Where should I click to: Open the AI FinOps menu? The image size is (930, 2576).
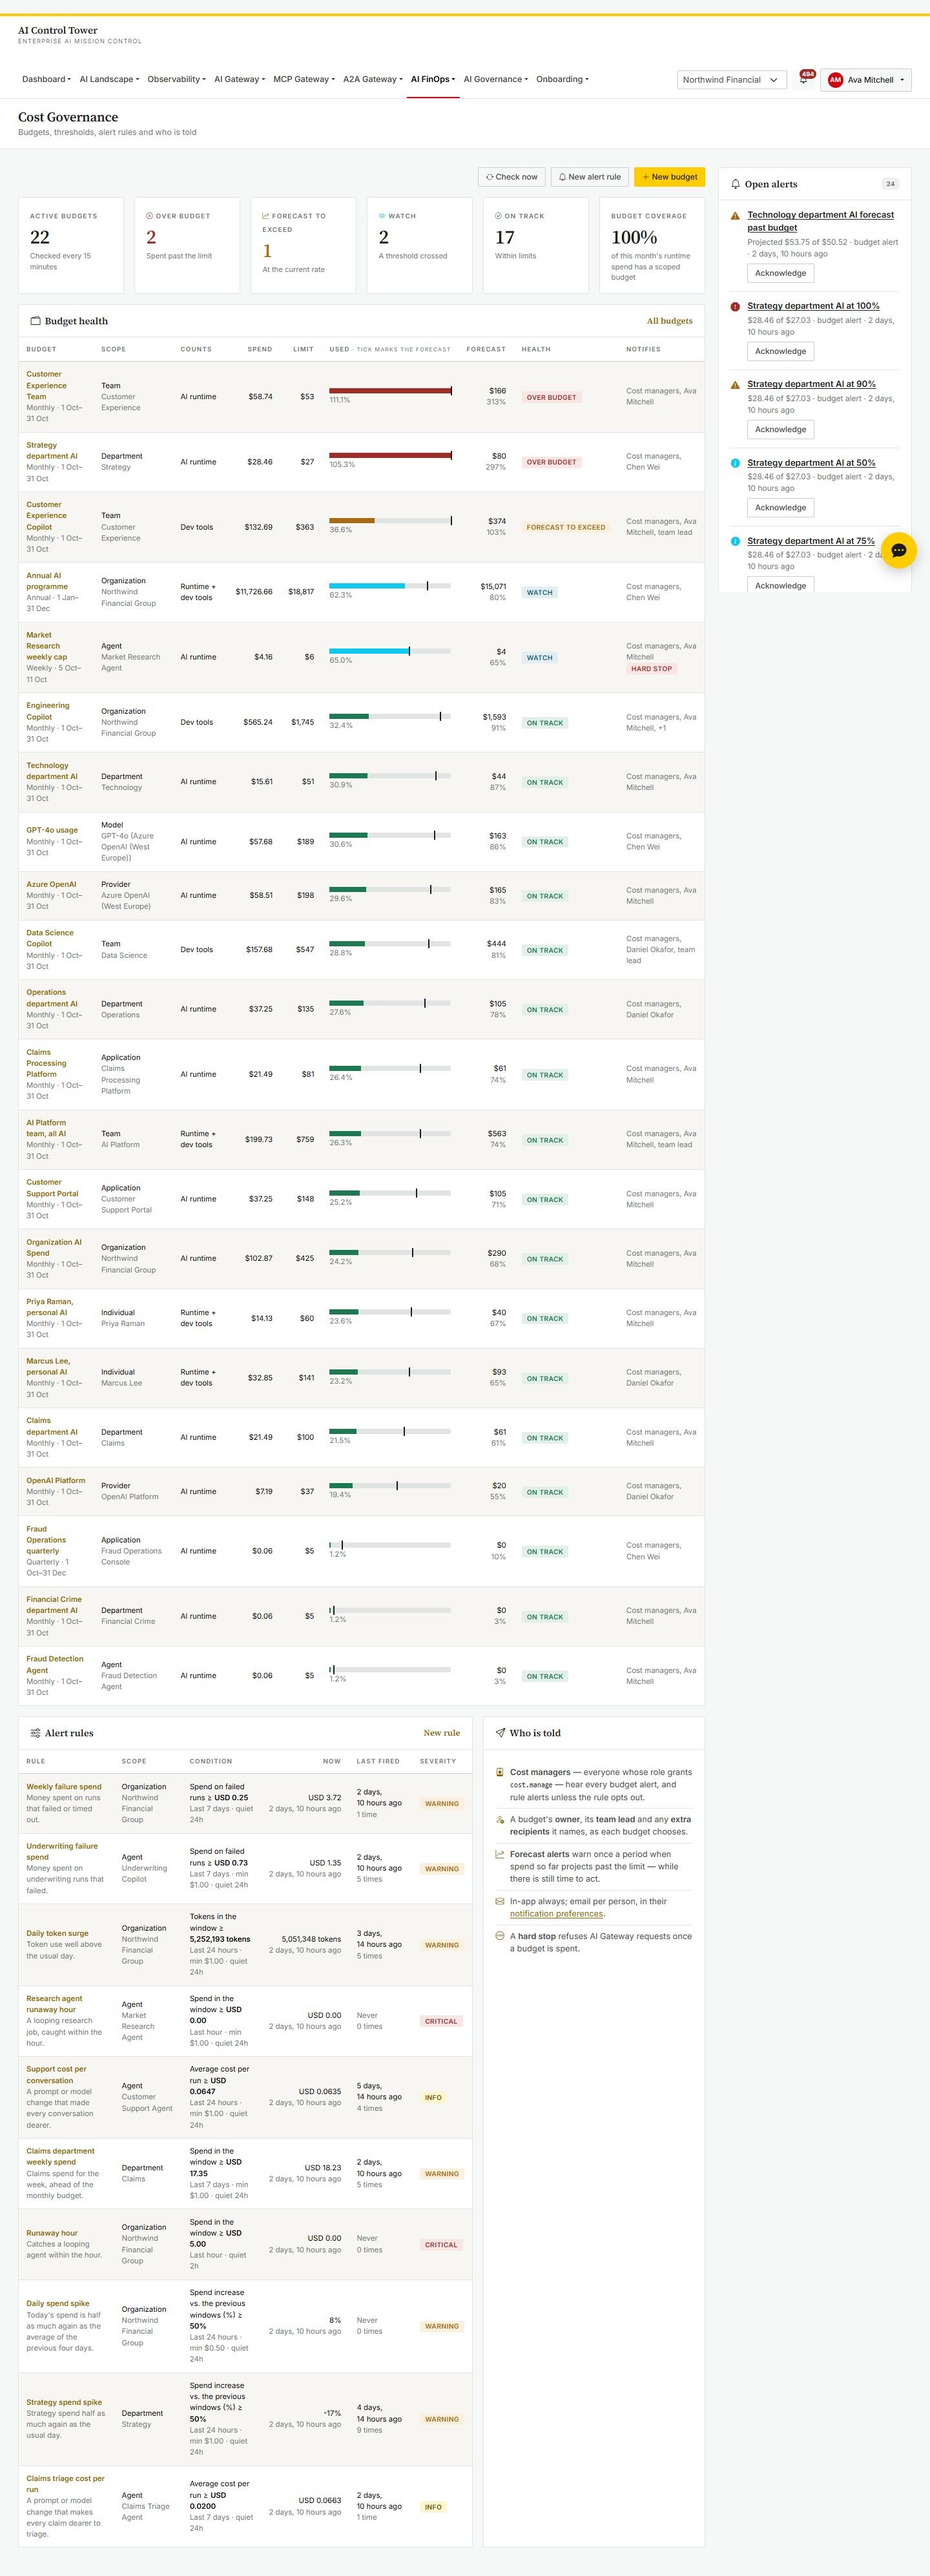(x=433, y=79)
